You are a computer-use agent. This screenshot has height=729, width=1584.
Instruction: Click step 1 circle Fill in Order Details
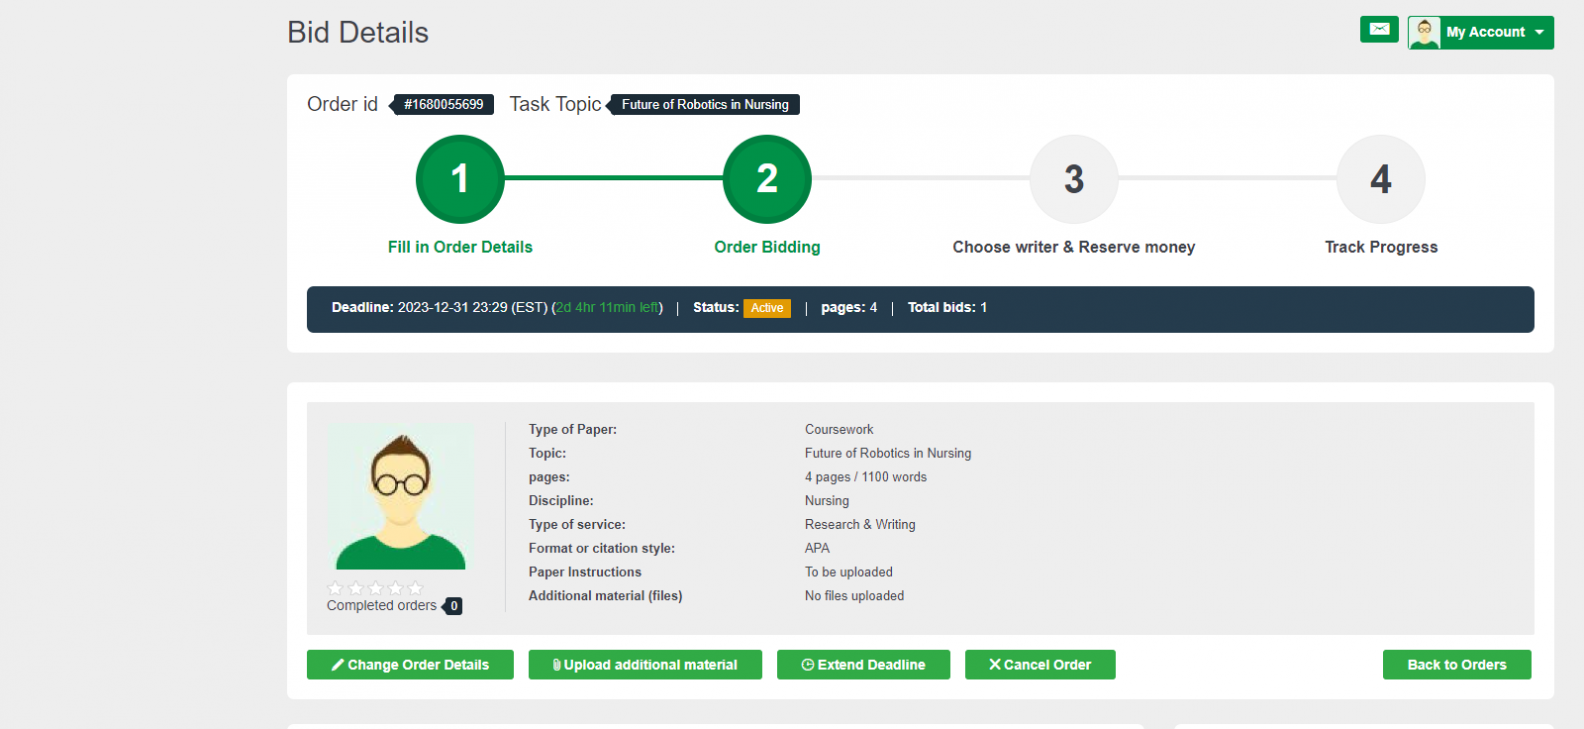(x=460, y=179)
